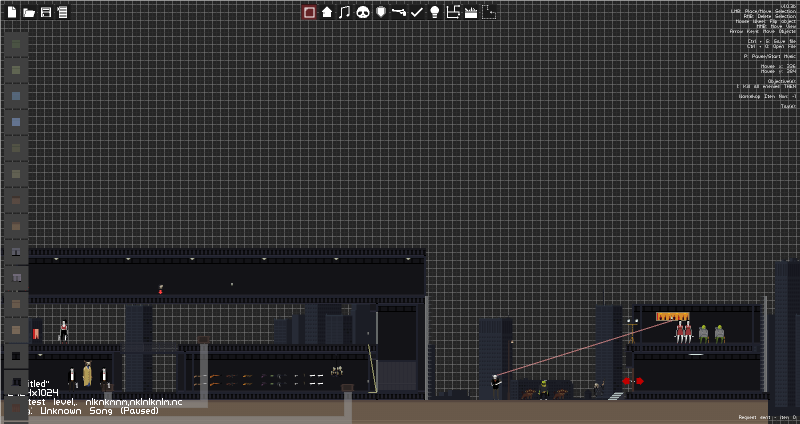Create a new level file
Viewport: 800px width, 424px height.
[x=12, y=12]
